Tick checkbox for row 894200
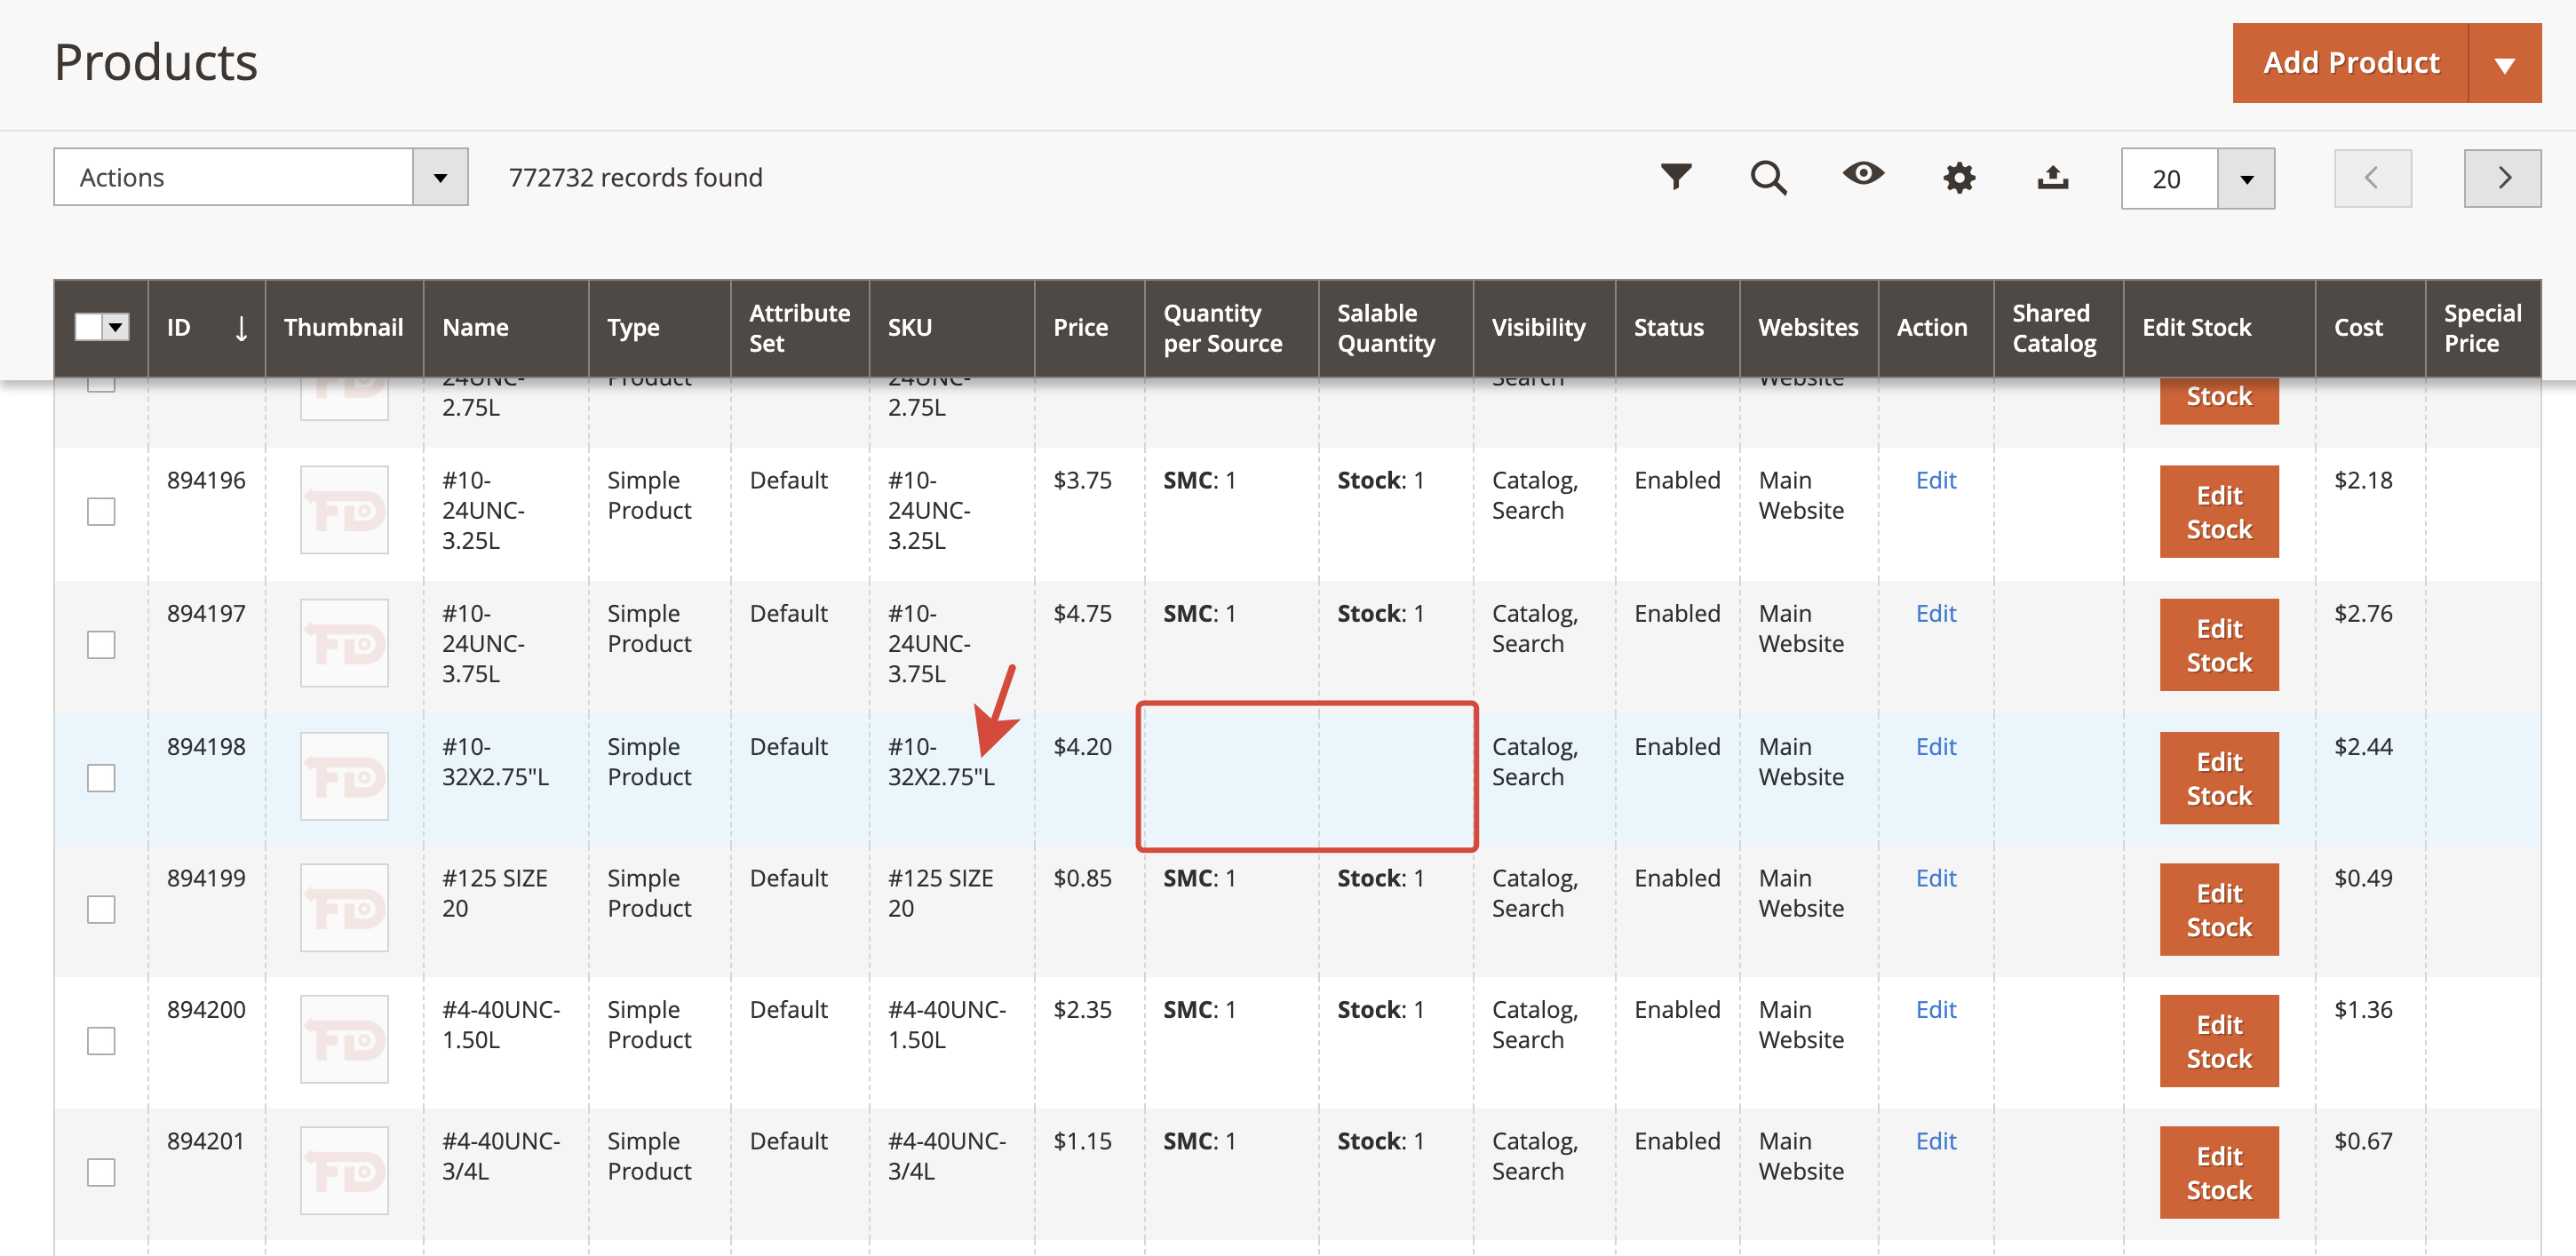This screenshot has height=1256, width=2576. (x=101, y=1040)
